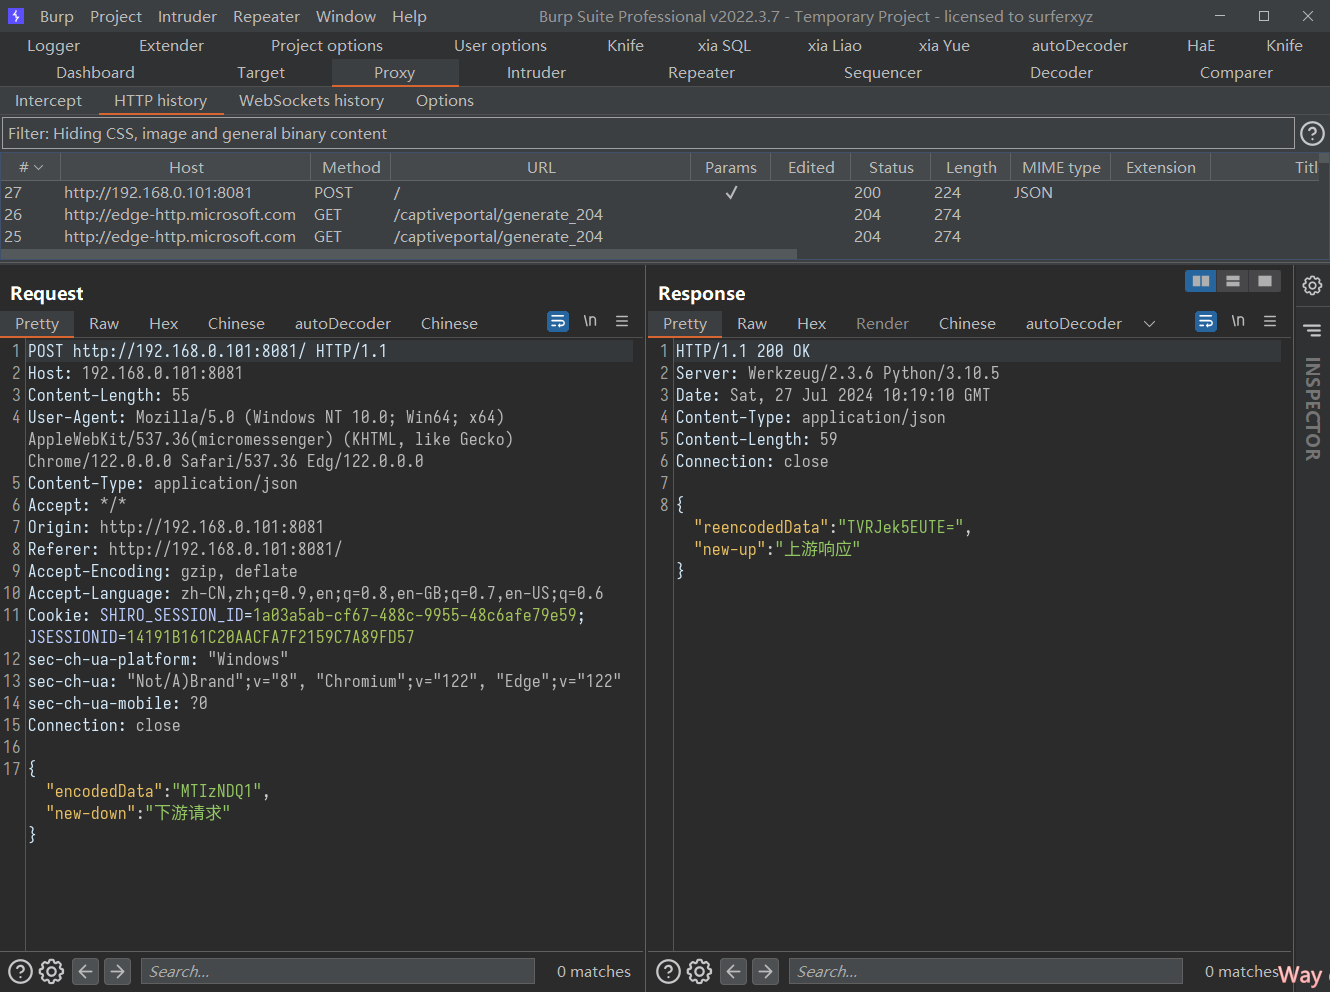Image resolution: width=1330 pixels, height=992 pixels.
Task: Switch to the Sequencer tab
Action: pyautogui.click(x=883, y=72)
